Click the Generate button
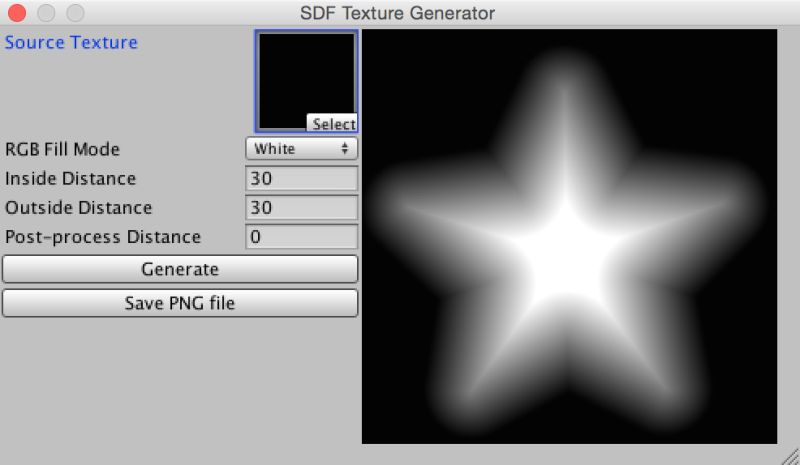The image size is (800, 465). click(x=180, y=269)
